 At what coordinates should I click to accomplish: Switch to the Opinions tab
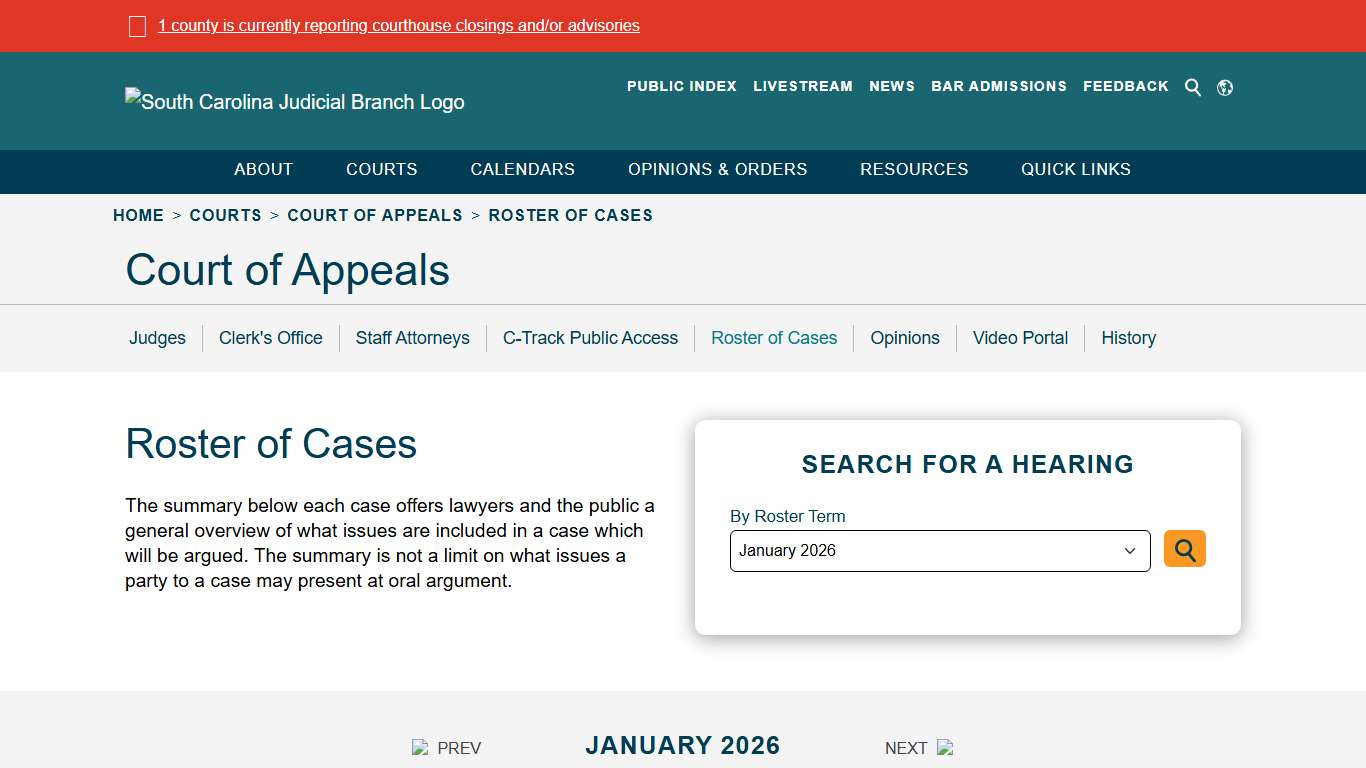(904, 338)
